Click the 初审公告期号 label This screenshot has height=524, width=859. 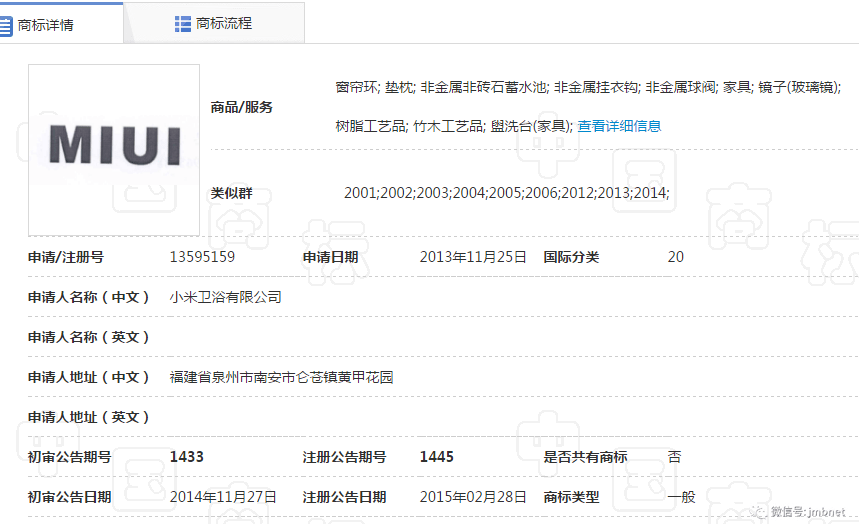point(70,457)
